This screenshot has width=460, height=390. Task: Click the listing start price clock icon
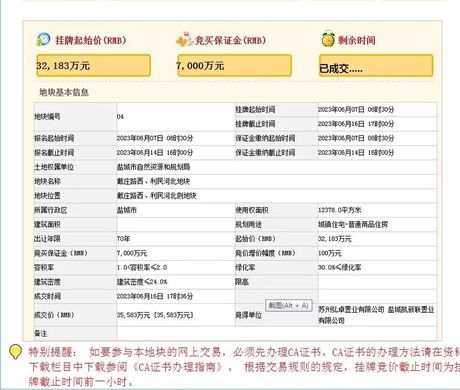tap(43, 40)
